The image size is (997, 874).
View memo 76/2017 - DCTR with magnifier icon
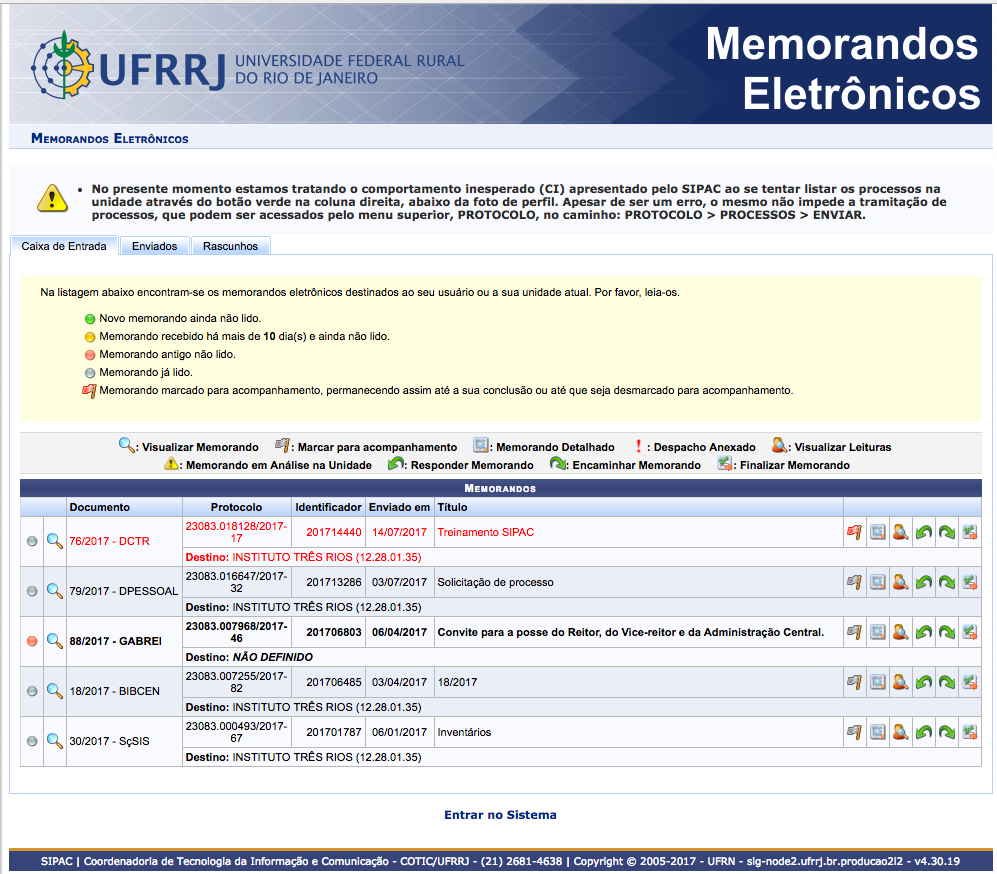point(54,541)
